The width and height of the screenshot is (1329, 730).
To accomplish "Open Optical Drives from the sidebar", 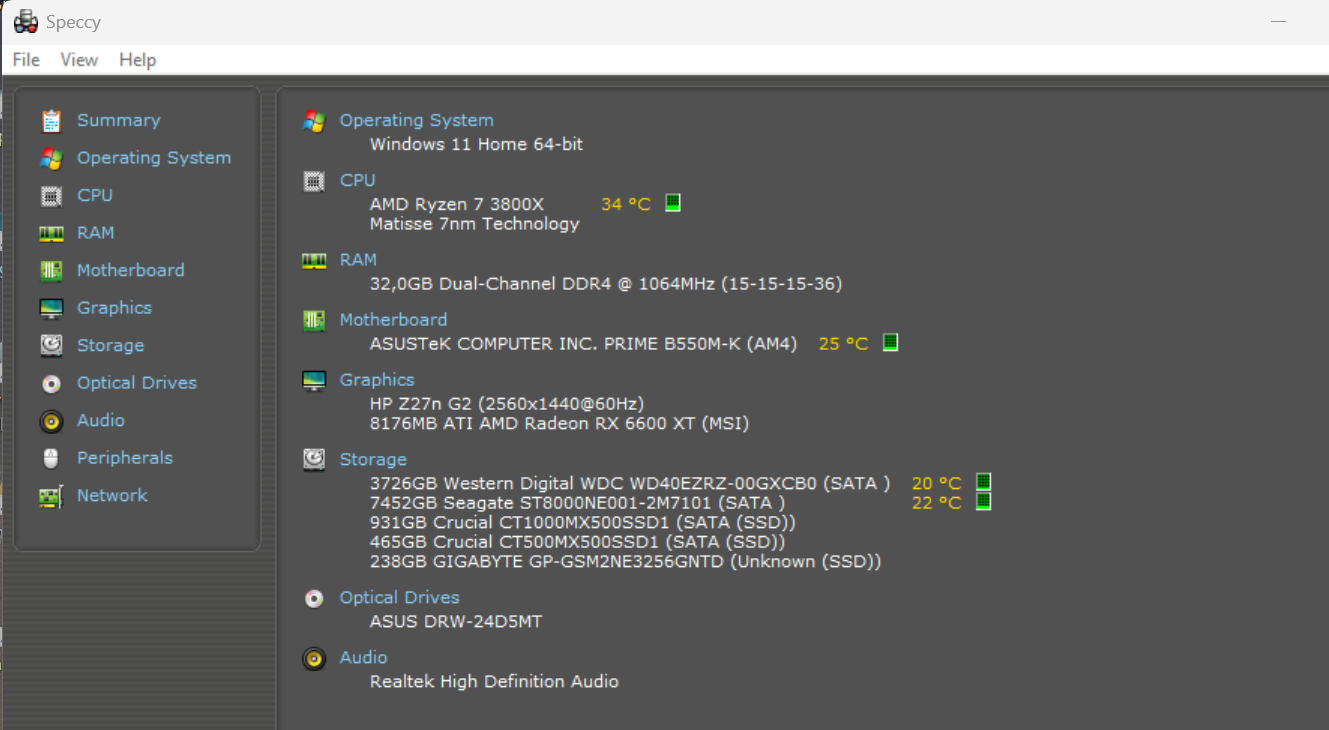I will click(137, 383).
